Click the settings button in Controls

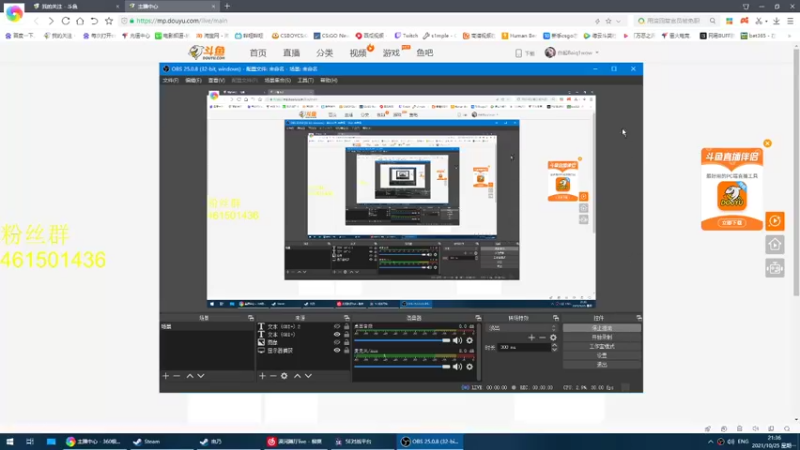(602, 356)
